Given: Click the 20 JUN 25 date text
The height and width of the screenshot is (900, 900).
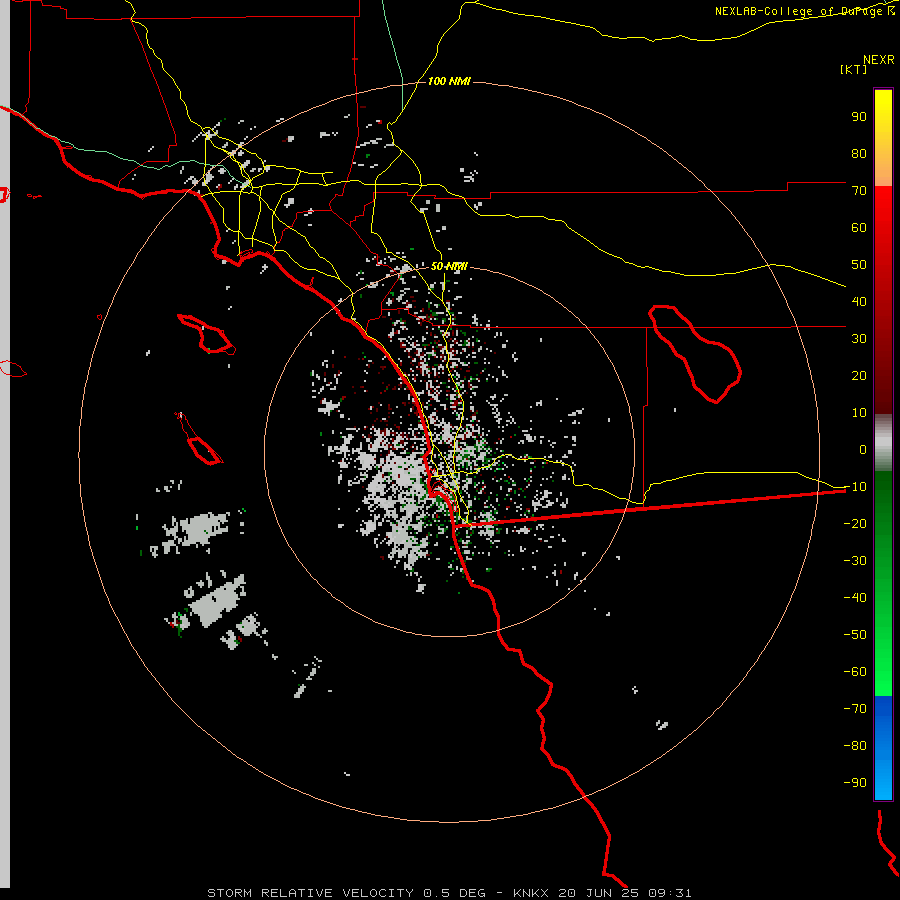Looking at the screenshot, I should [x=599, y=893].
